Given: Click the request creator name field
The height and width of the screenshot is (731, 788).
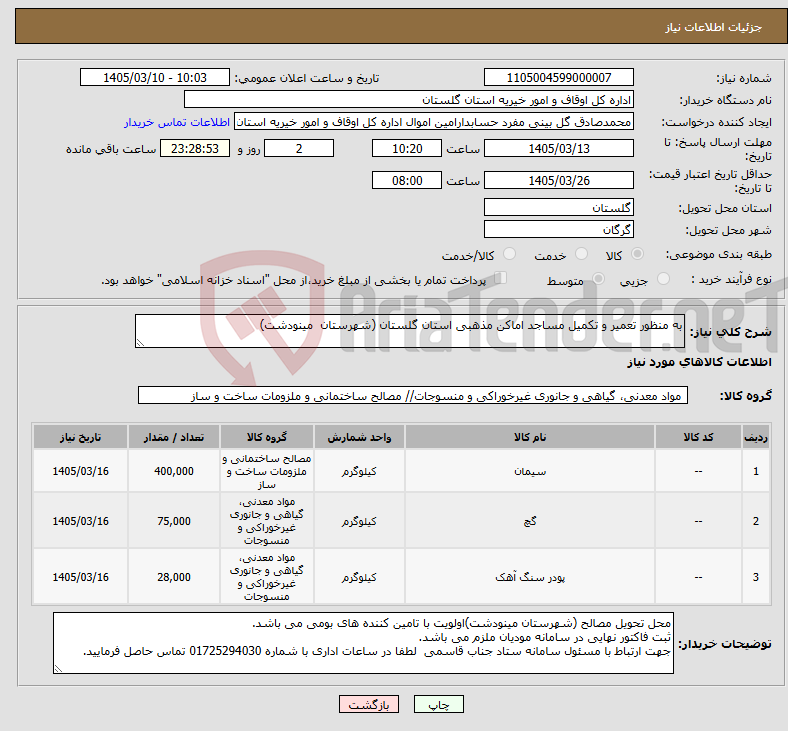Looking at the screenshot, I should (434, 122).
